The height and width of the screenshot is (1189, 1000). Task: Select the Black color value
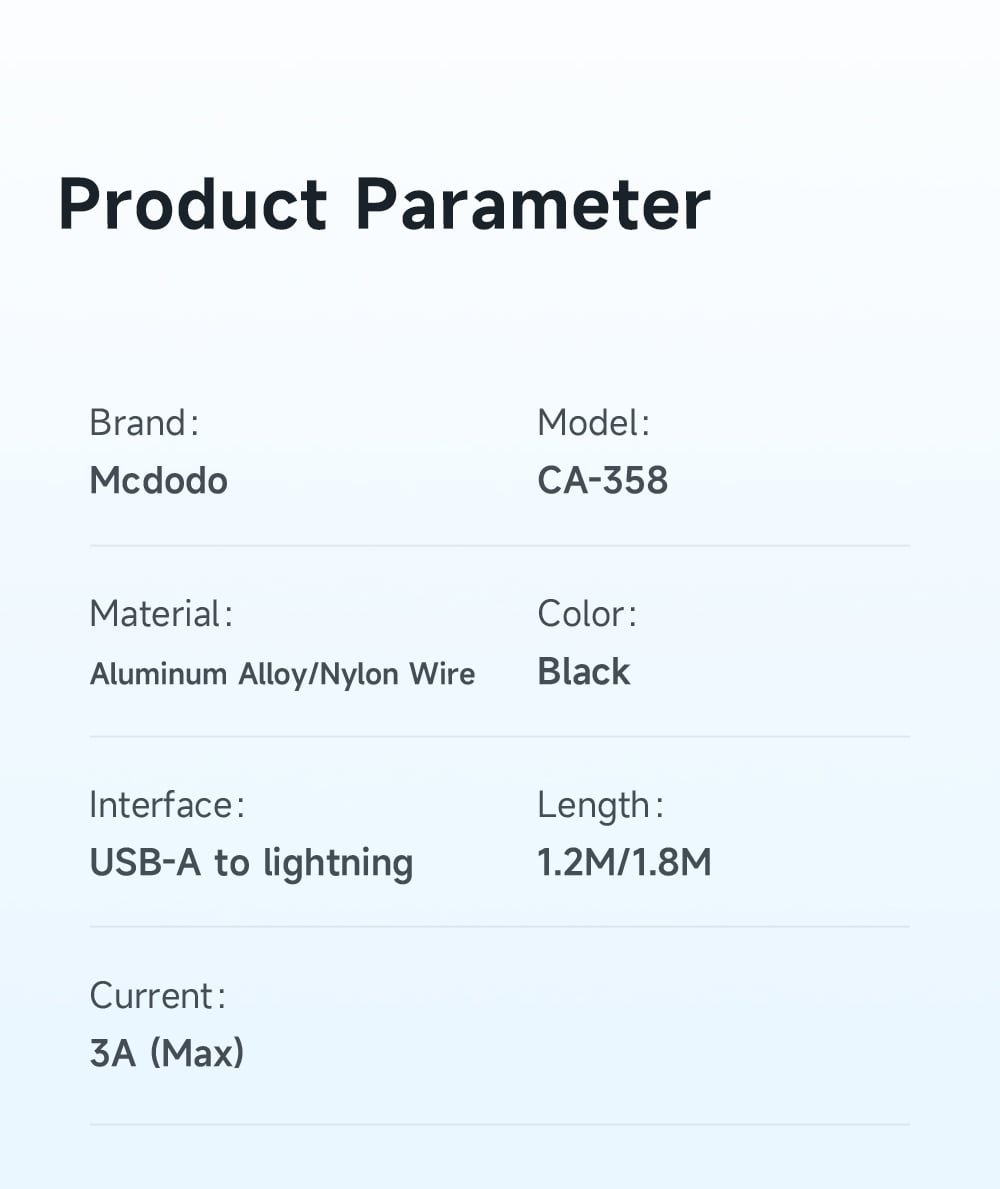(584, 672)
